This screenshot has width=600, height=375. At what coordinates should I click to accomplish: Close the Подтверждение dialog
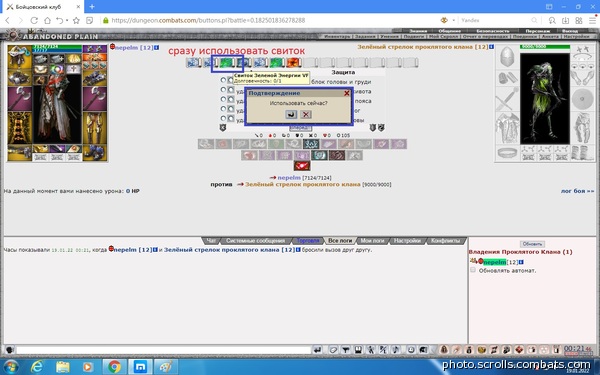click(347, 93)
